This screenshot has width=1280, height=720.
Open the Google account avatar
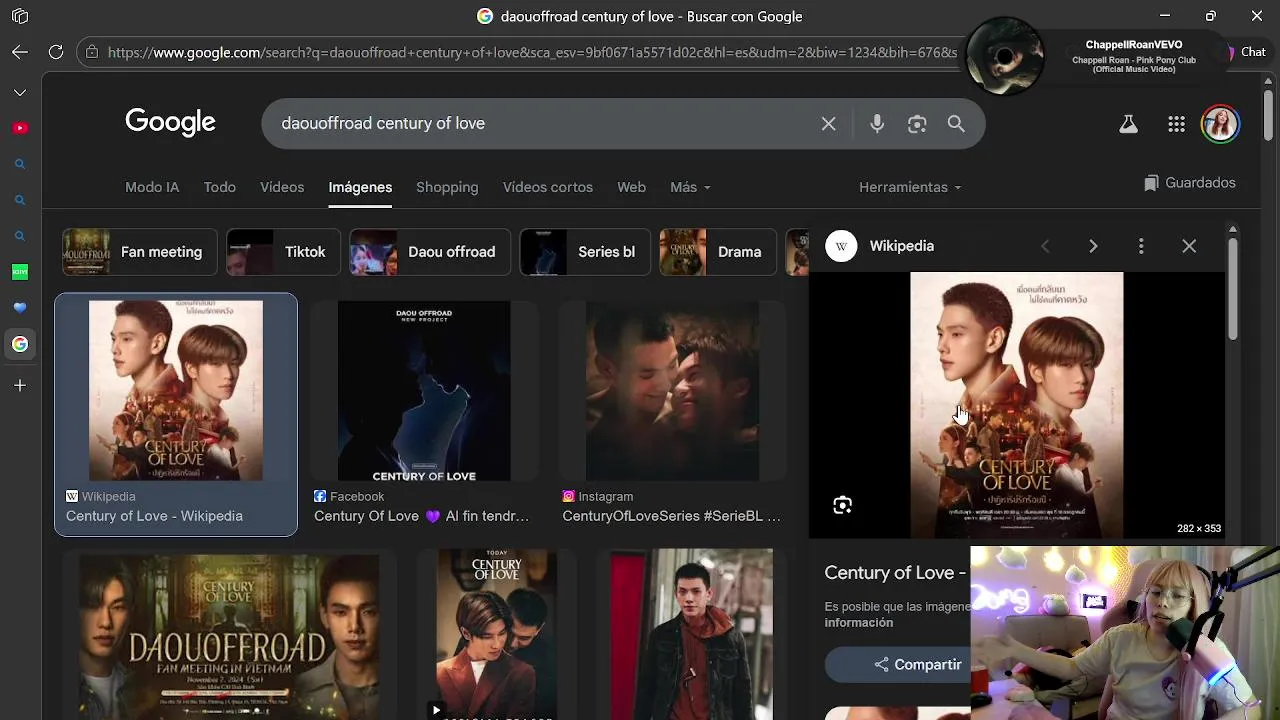(1220, 124)
